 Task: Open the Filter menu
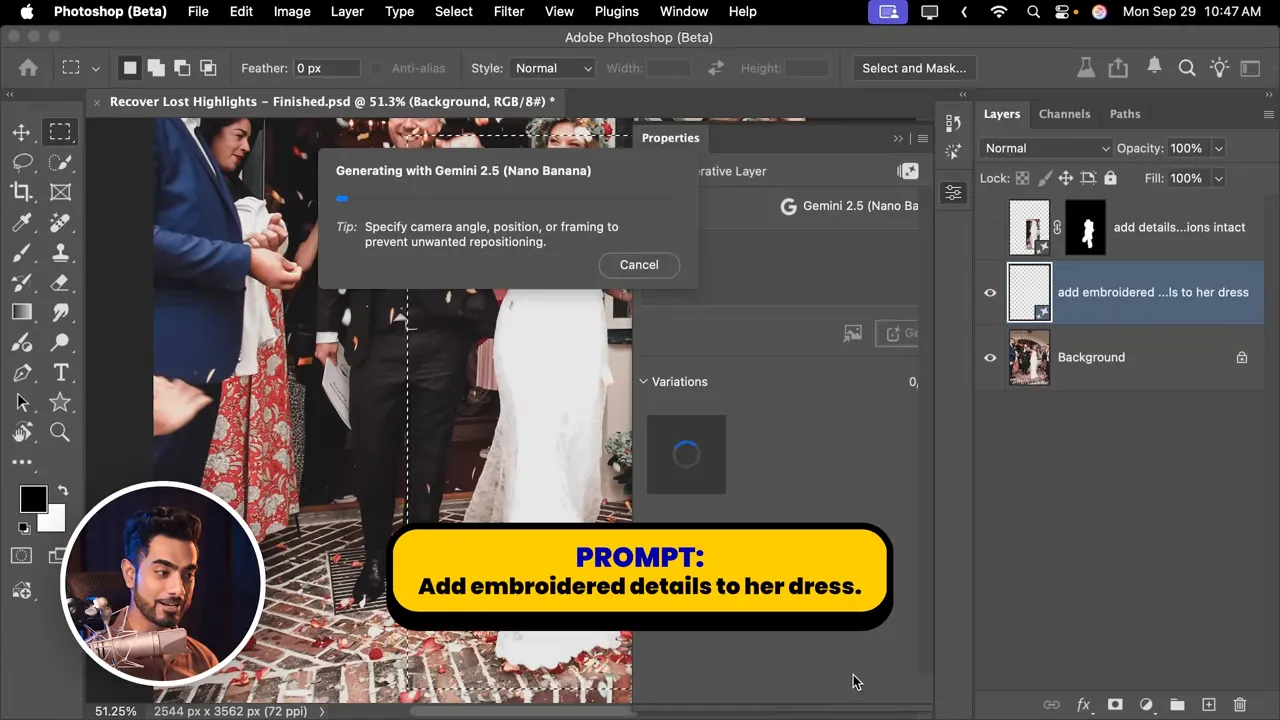pyautogui.click(x=509, y=11)
